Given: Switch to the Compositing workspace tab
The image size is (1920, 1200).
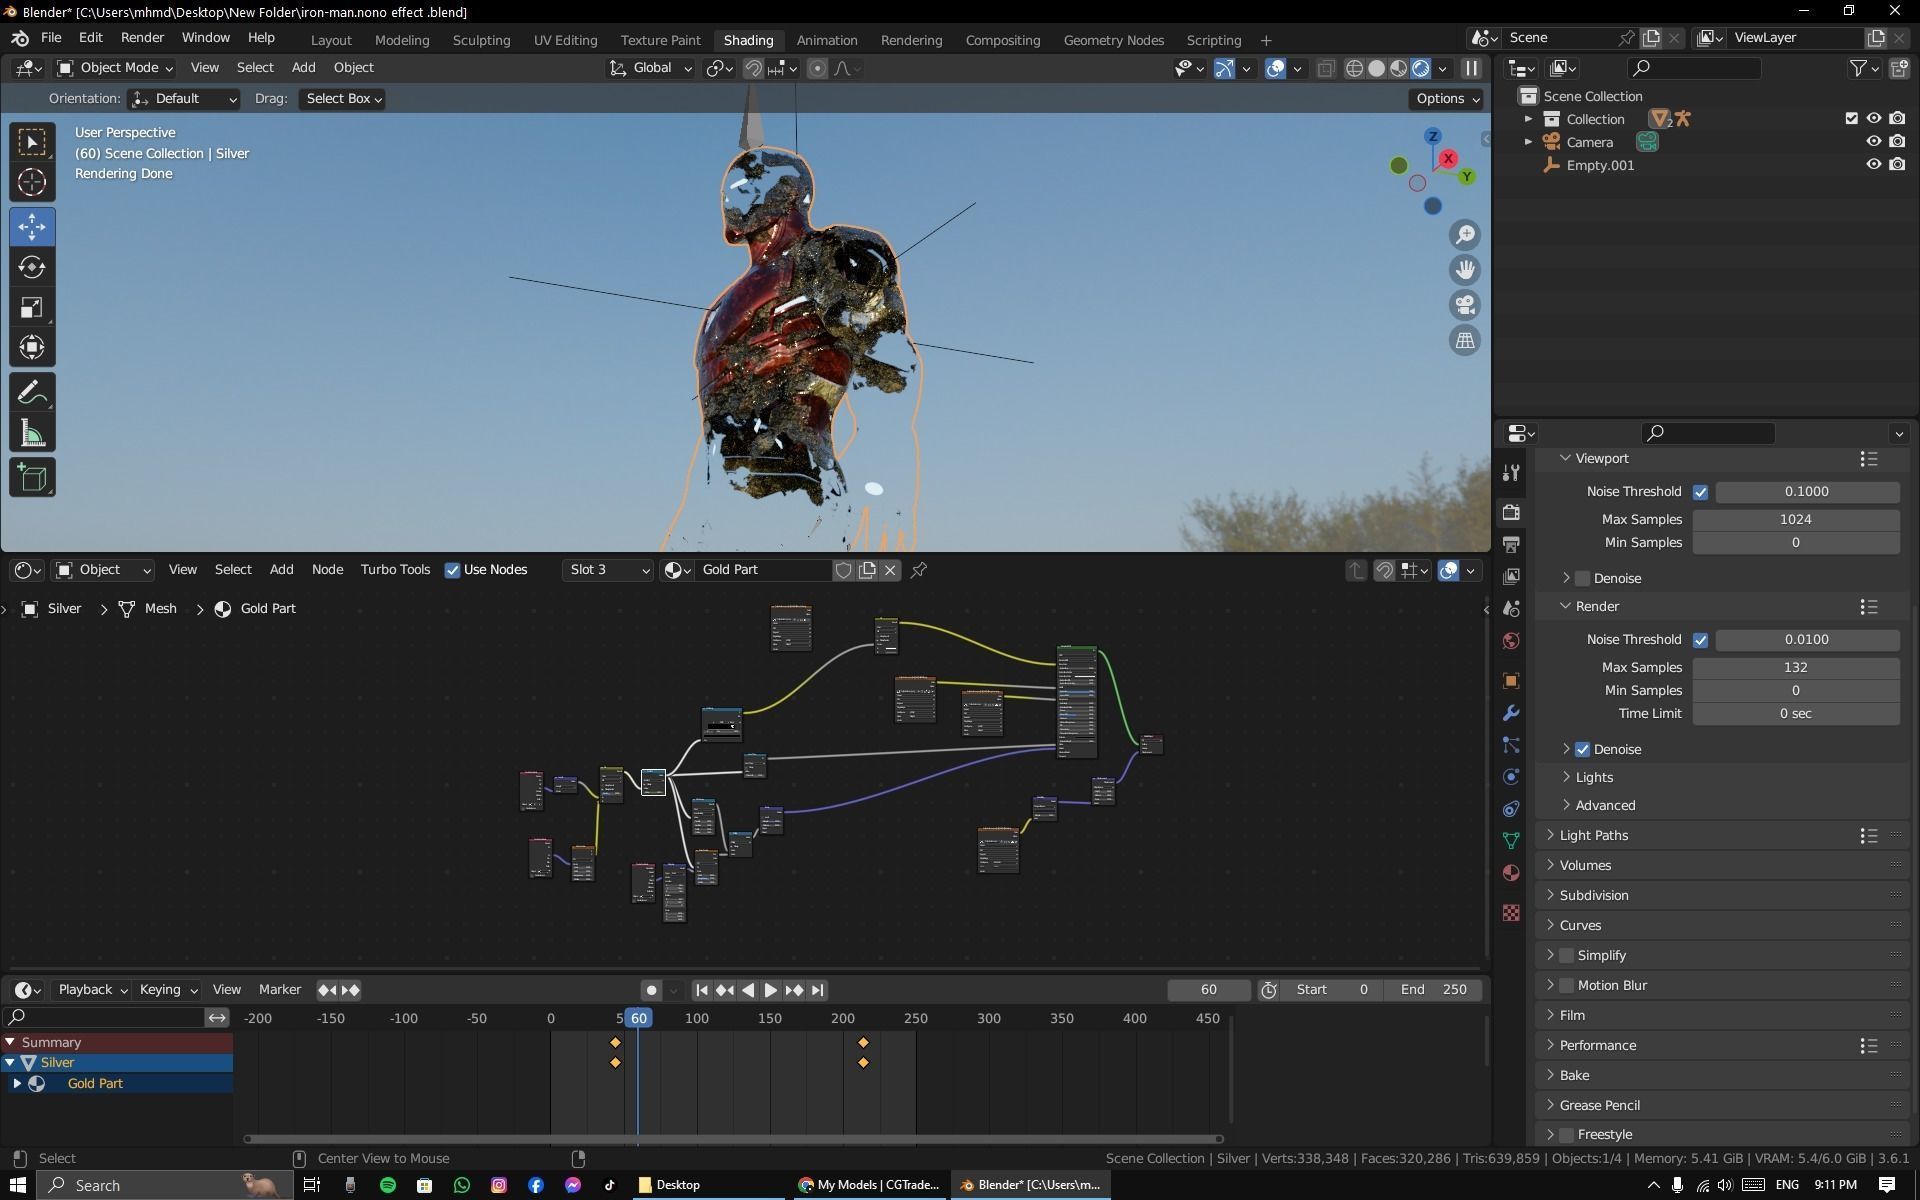Looking at the screenshot, I should 1002,40.
